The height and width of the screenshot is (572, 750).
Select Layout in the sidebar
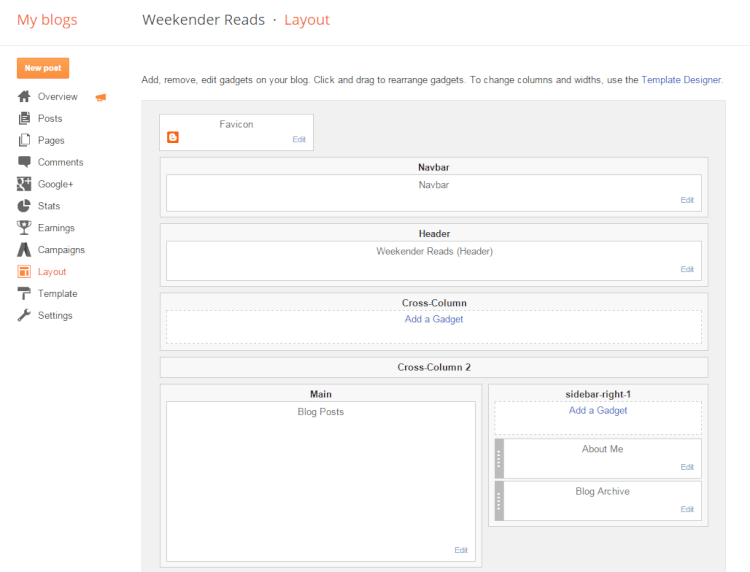(x=52, y=272)
